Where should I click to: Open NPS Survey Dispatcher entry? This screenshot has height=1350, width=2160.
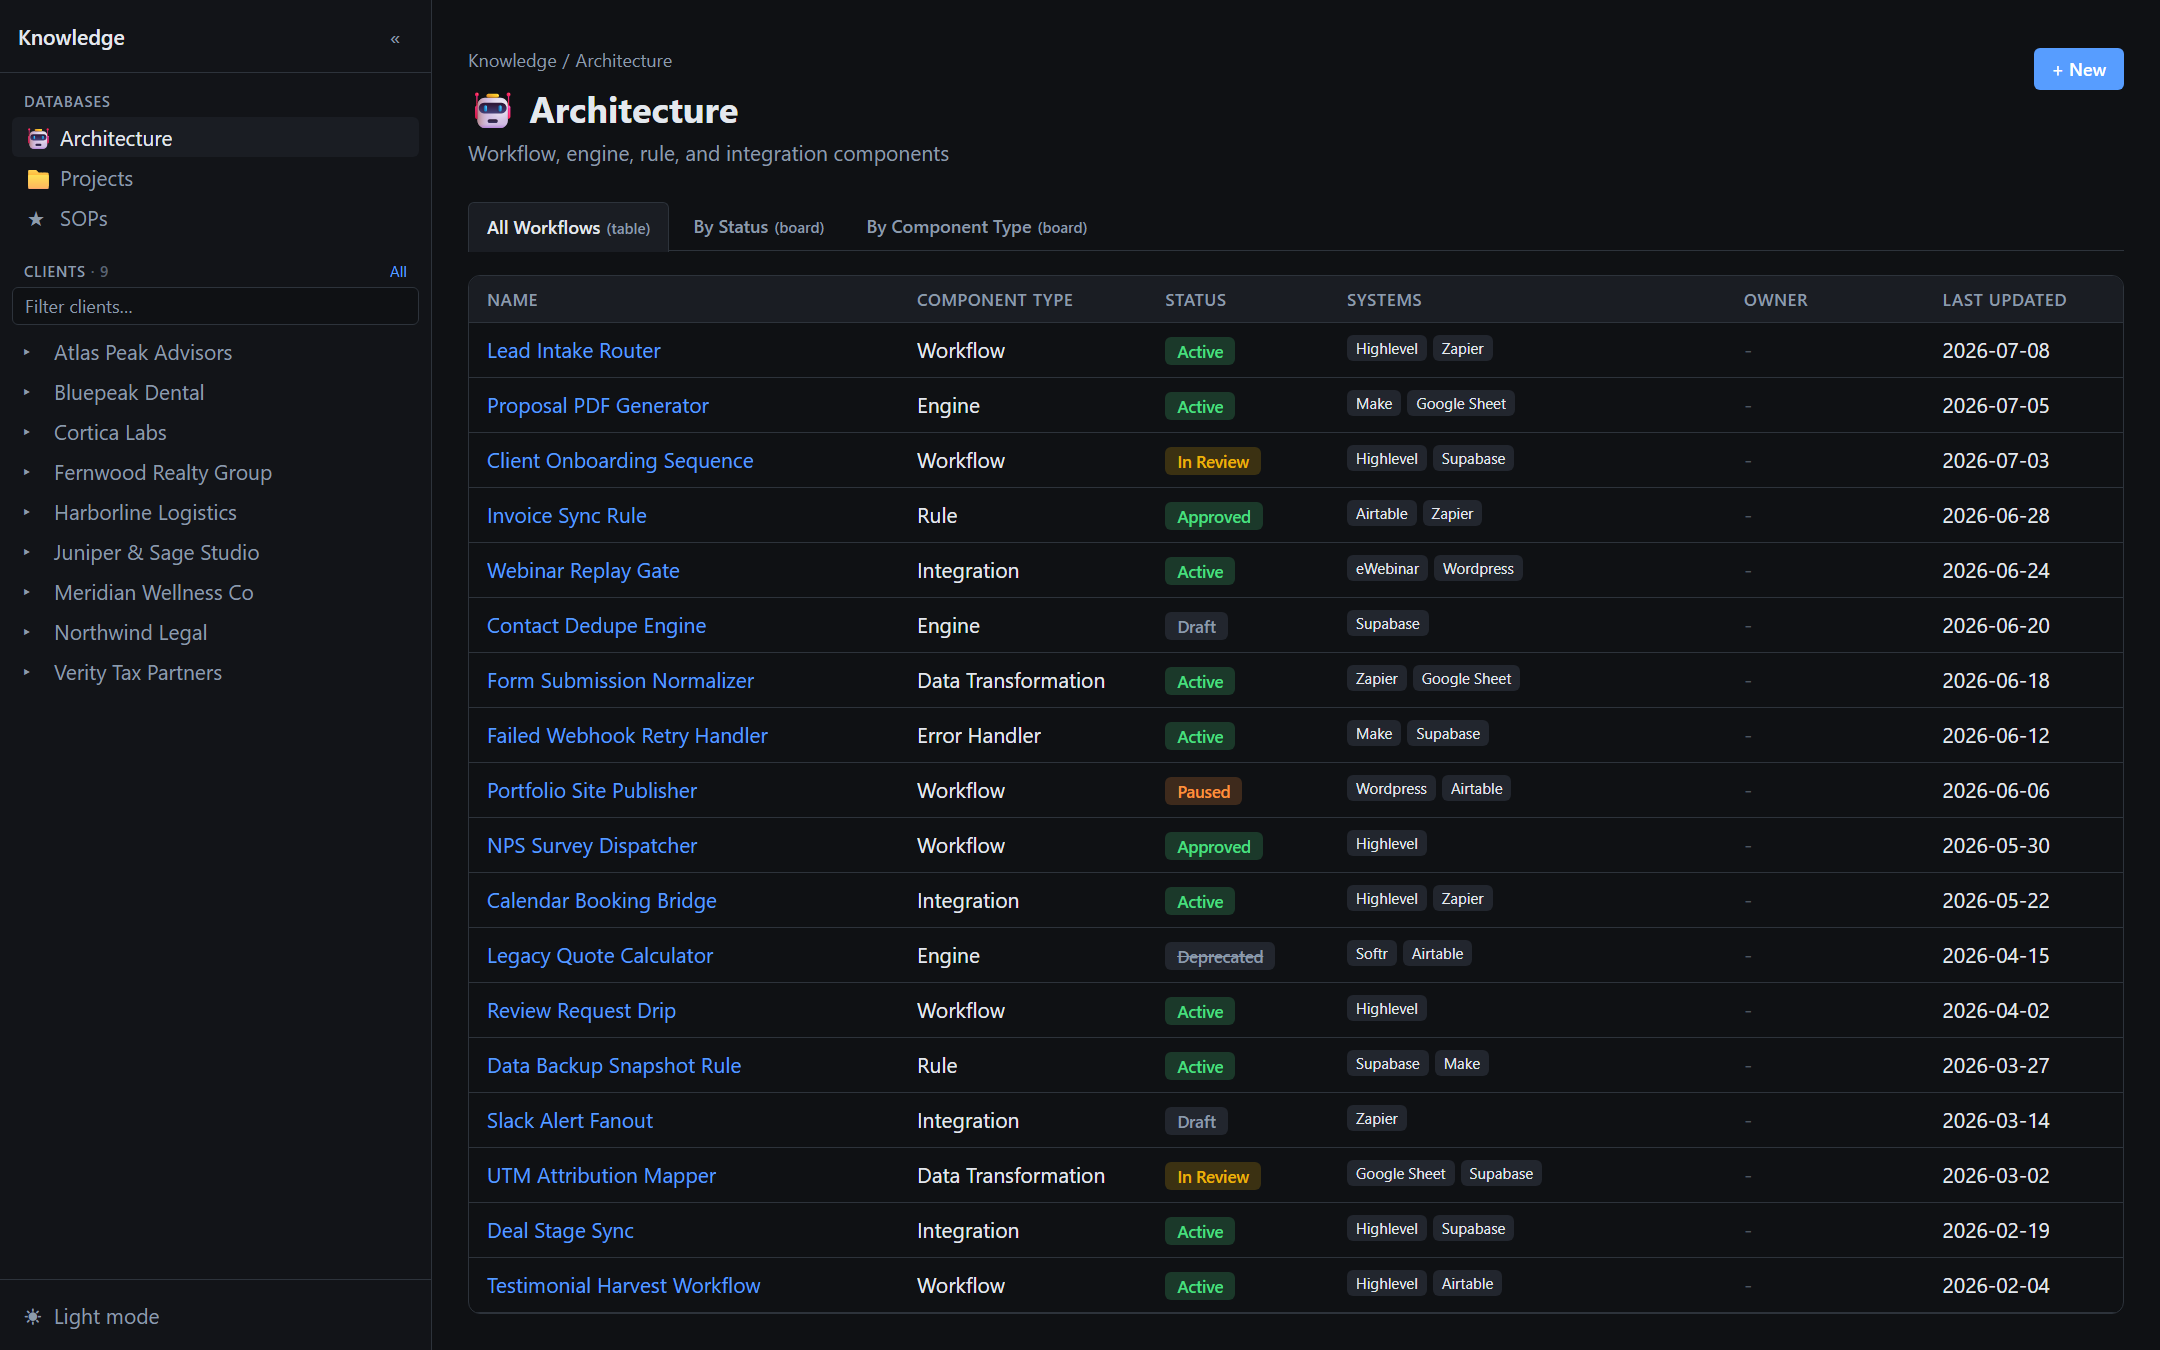pos(591,846)
